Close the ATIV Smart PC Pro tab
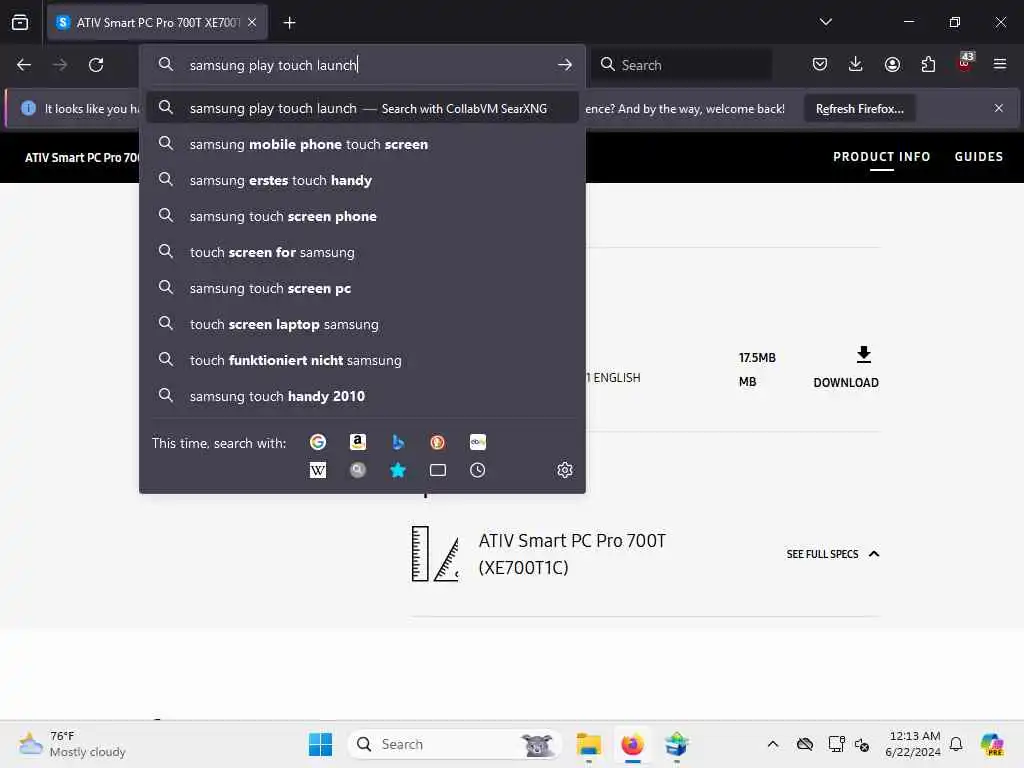Viewport: 1024px width, 768px height. [x=252, y=23]
